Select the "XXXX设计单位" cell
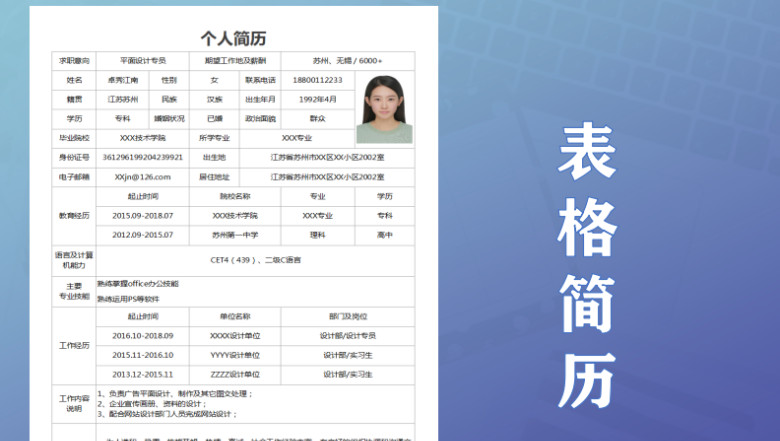Image resolution: width=780 pixels, height=441 pixels. tap(235, 336)
